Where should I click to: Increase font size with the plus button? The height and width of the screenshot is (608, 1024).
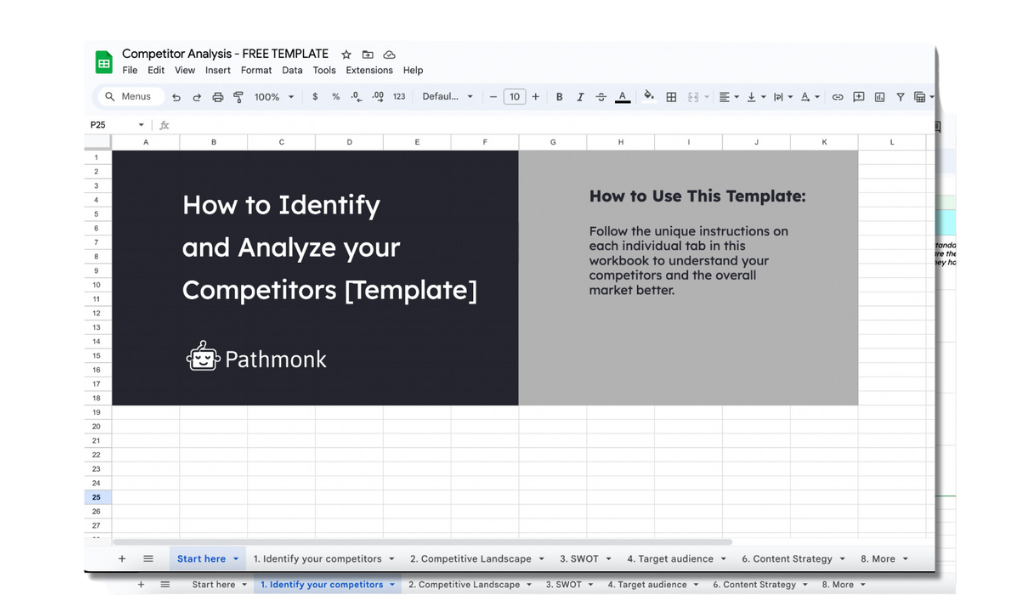536,97
